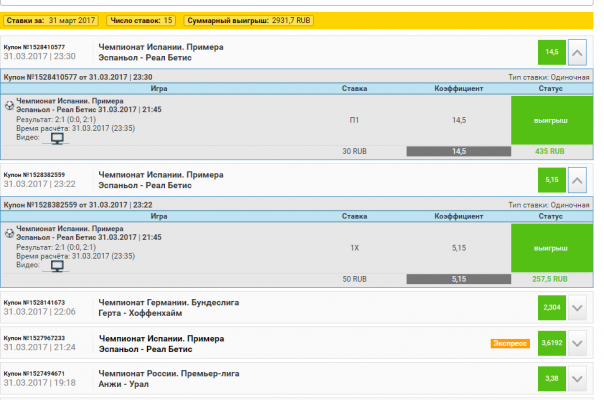Click the 30 RUB stake amount
604x400 pixels.
(354, 151)
